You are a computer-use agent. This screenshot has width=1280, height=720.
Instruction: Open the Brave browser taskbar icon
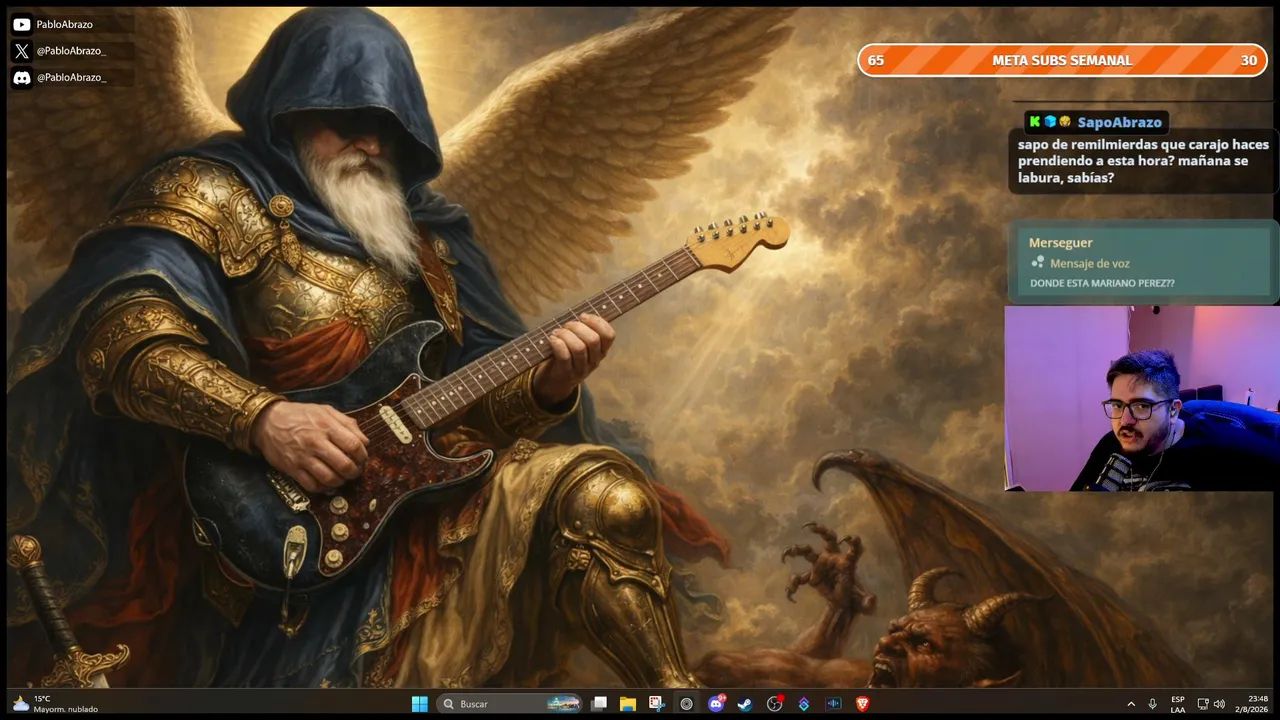(862, 704)
